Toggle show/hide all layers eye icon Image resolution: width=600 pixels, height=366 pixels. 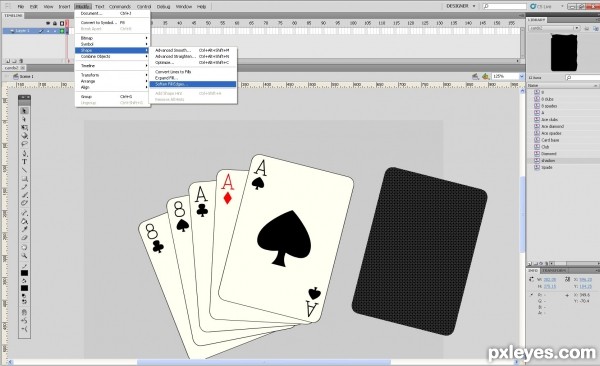(48, 24)
